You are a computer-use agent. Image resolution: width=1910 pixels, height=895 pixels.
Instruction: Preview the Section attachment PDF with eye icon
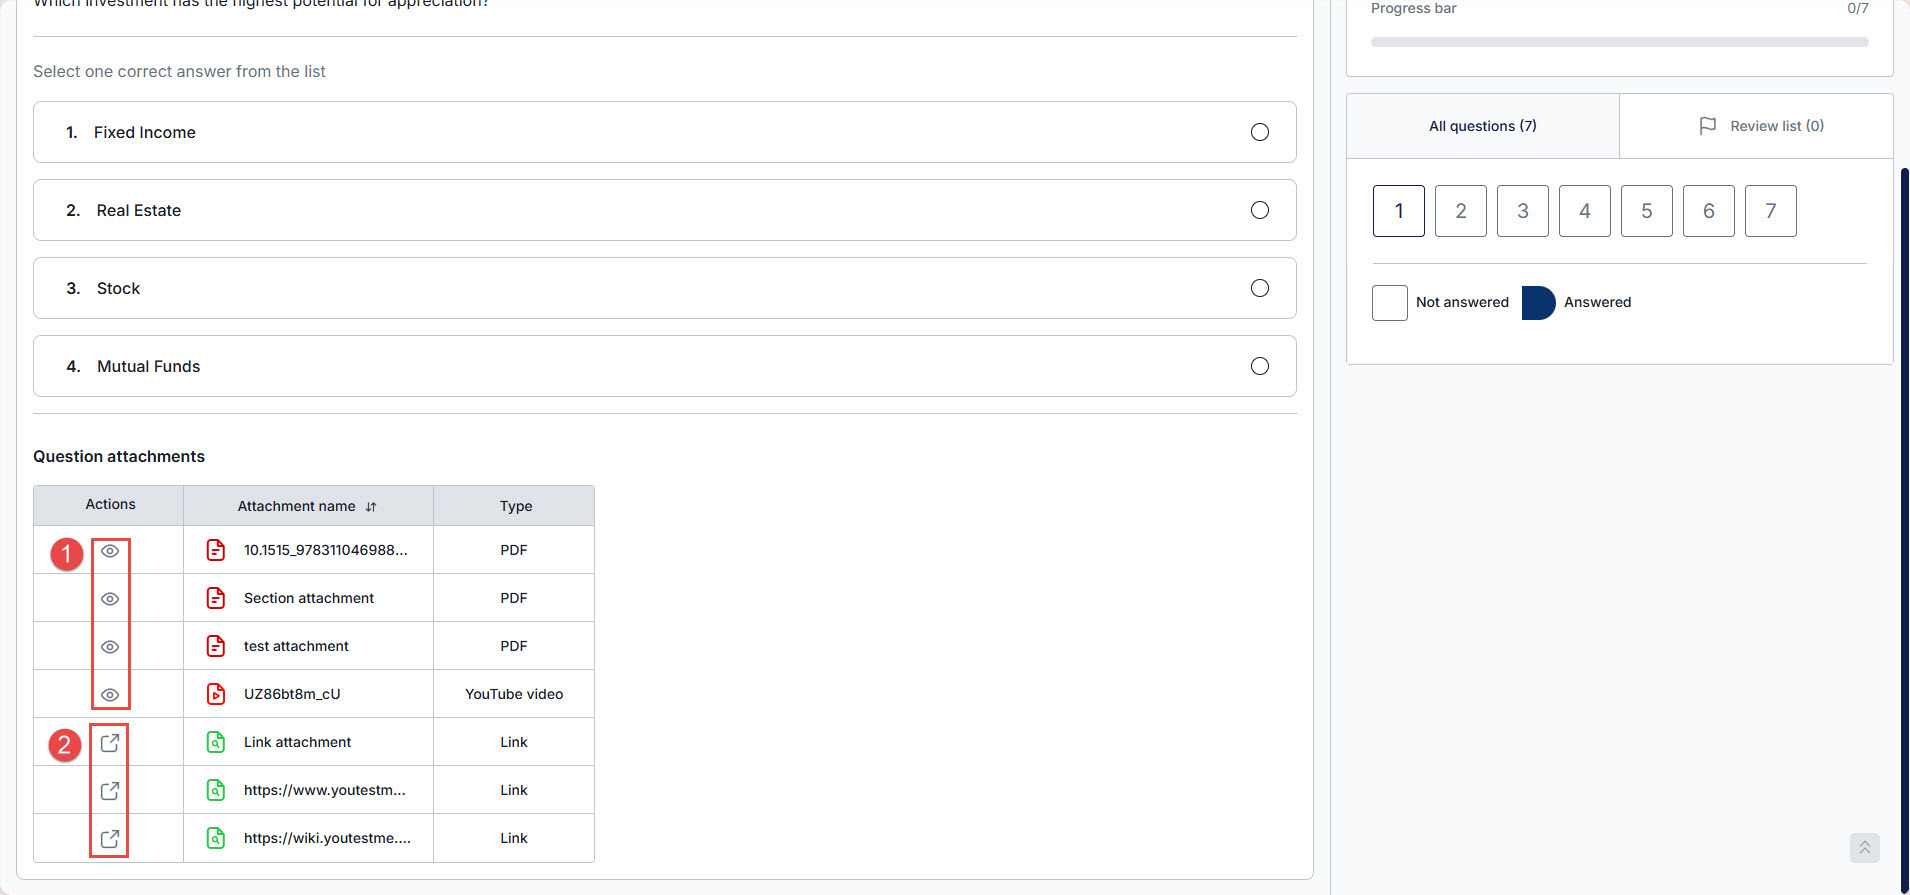point(110,599)
